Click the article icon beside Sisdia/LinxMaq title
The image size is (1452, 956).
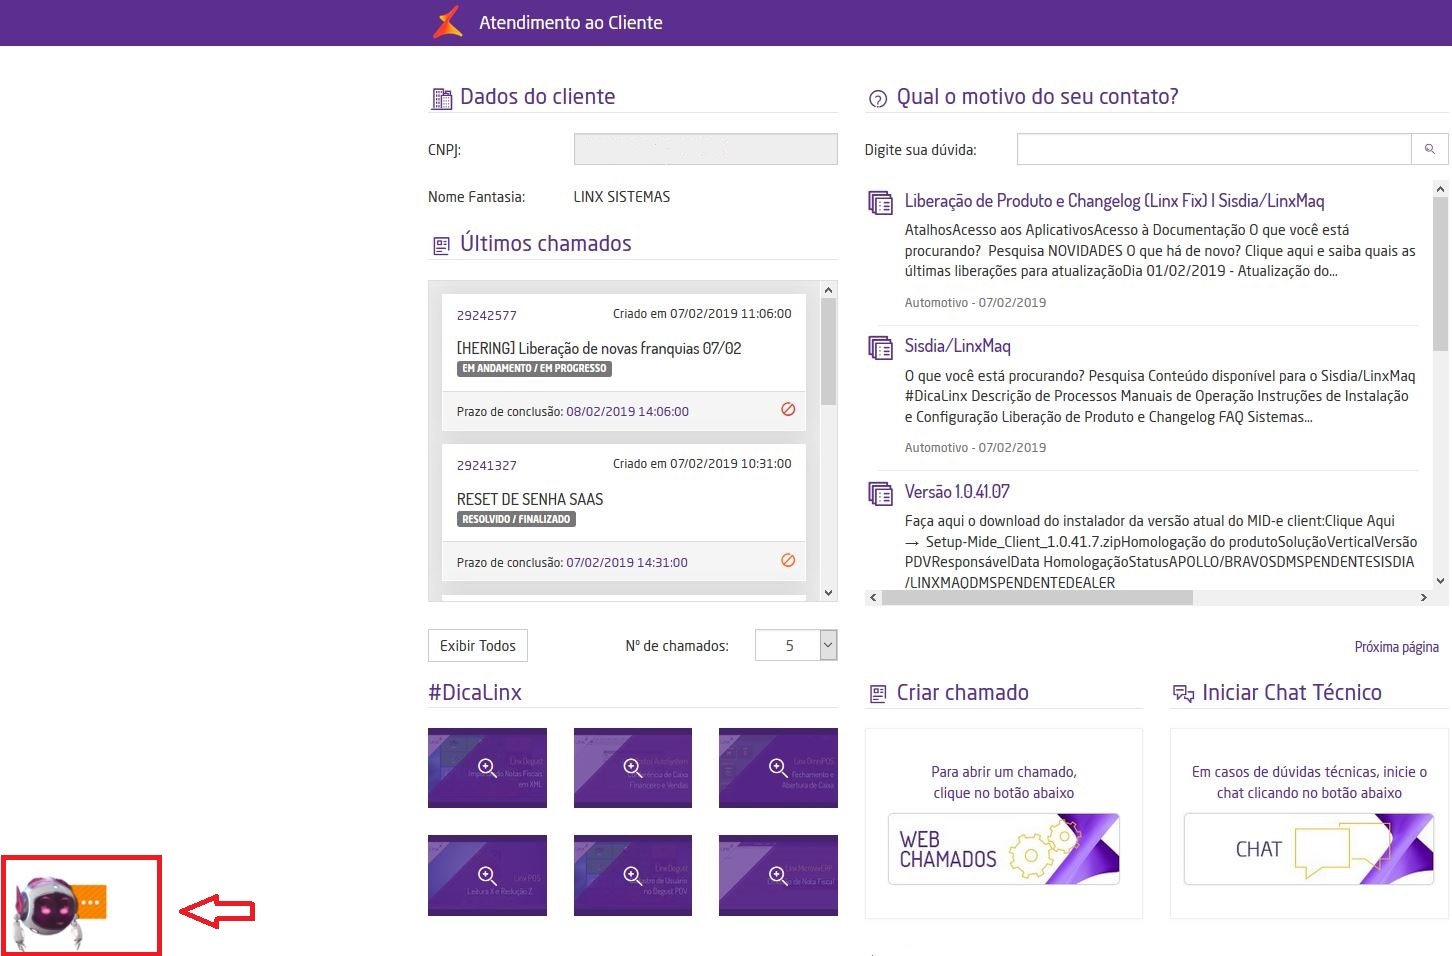[880, 348]
